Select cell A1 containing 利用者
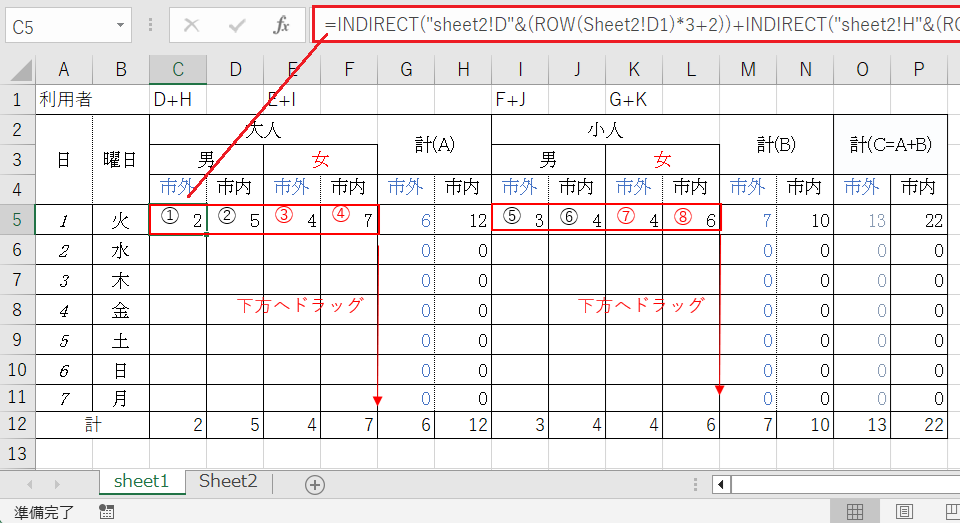Image resolution: width=960 pixels, height=523 pixels. pos(64,100)
